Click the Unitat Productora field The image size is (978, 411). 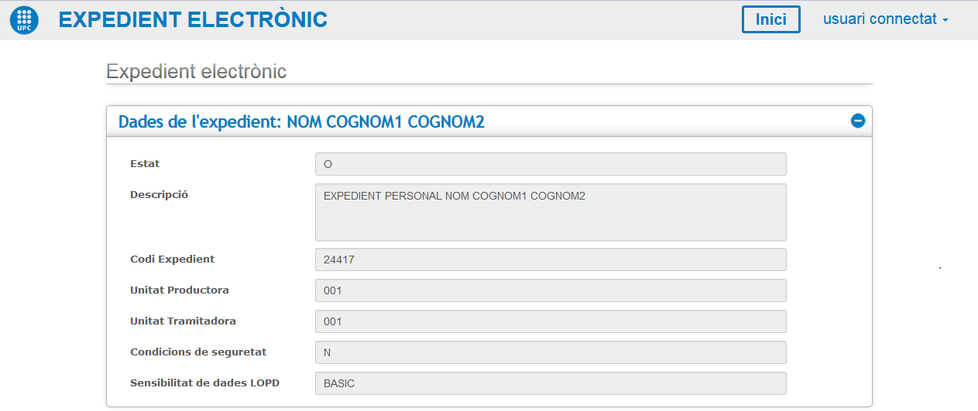coord(550,290)
